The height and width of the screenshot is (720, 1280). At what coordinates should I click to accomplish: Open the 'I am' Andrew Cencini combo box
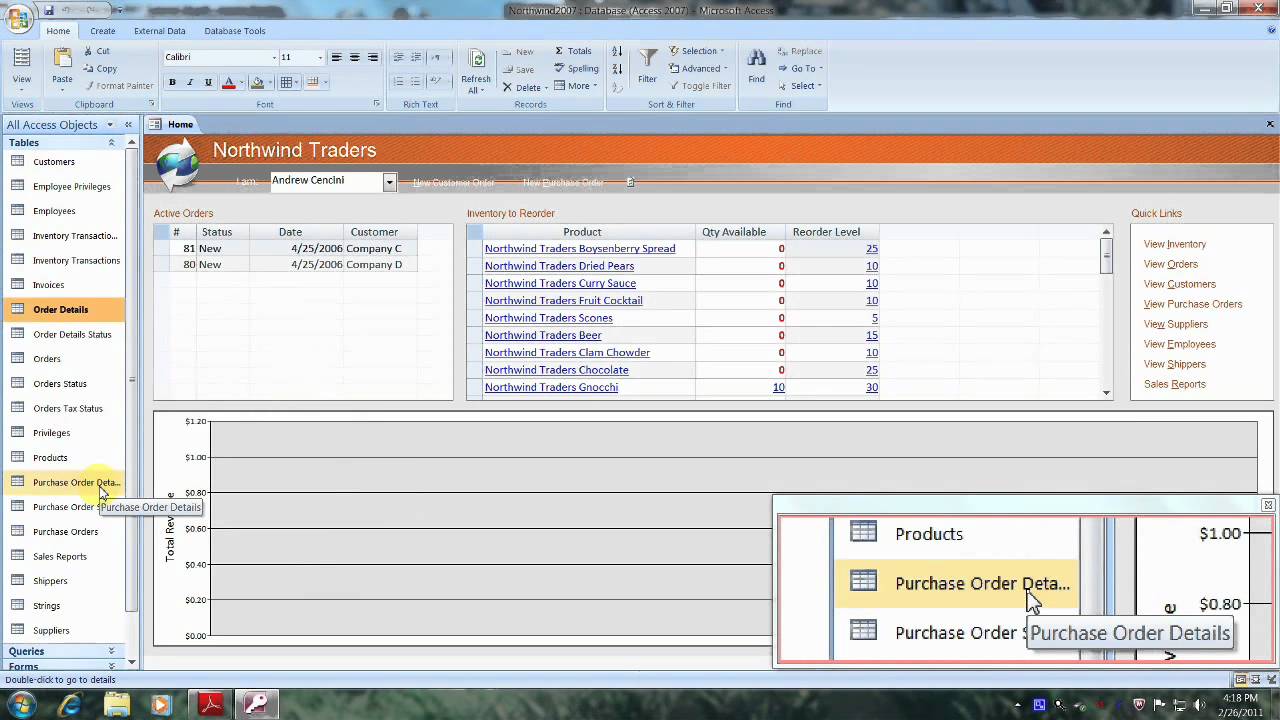click(x=390, y=182)
